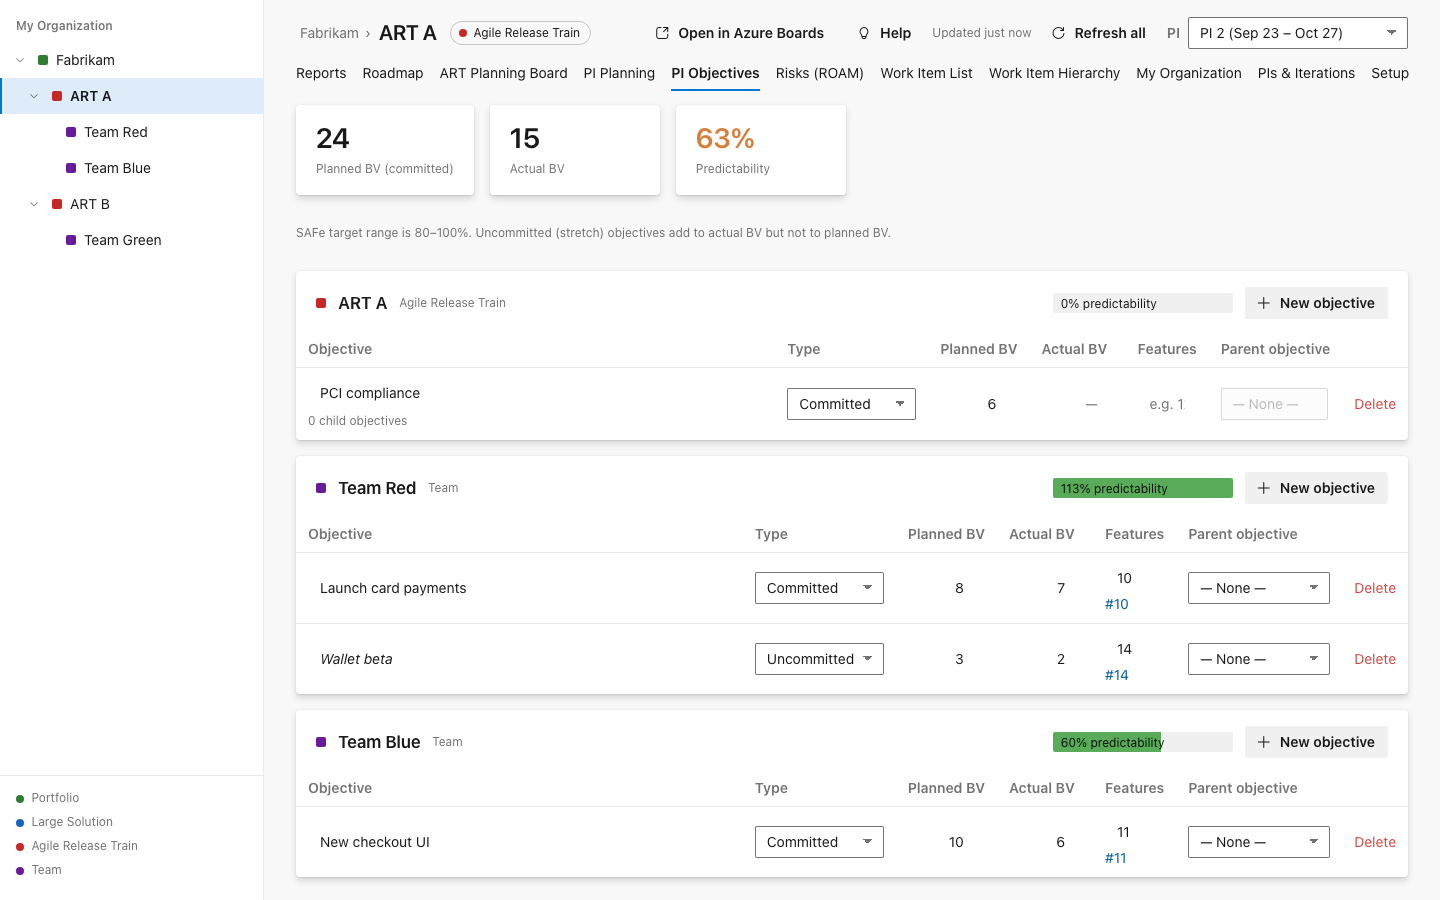Open the Type dropdown for Wallet beta
This screenshot has width=1440, height=900.
(819, 659)
